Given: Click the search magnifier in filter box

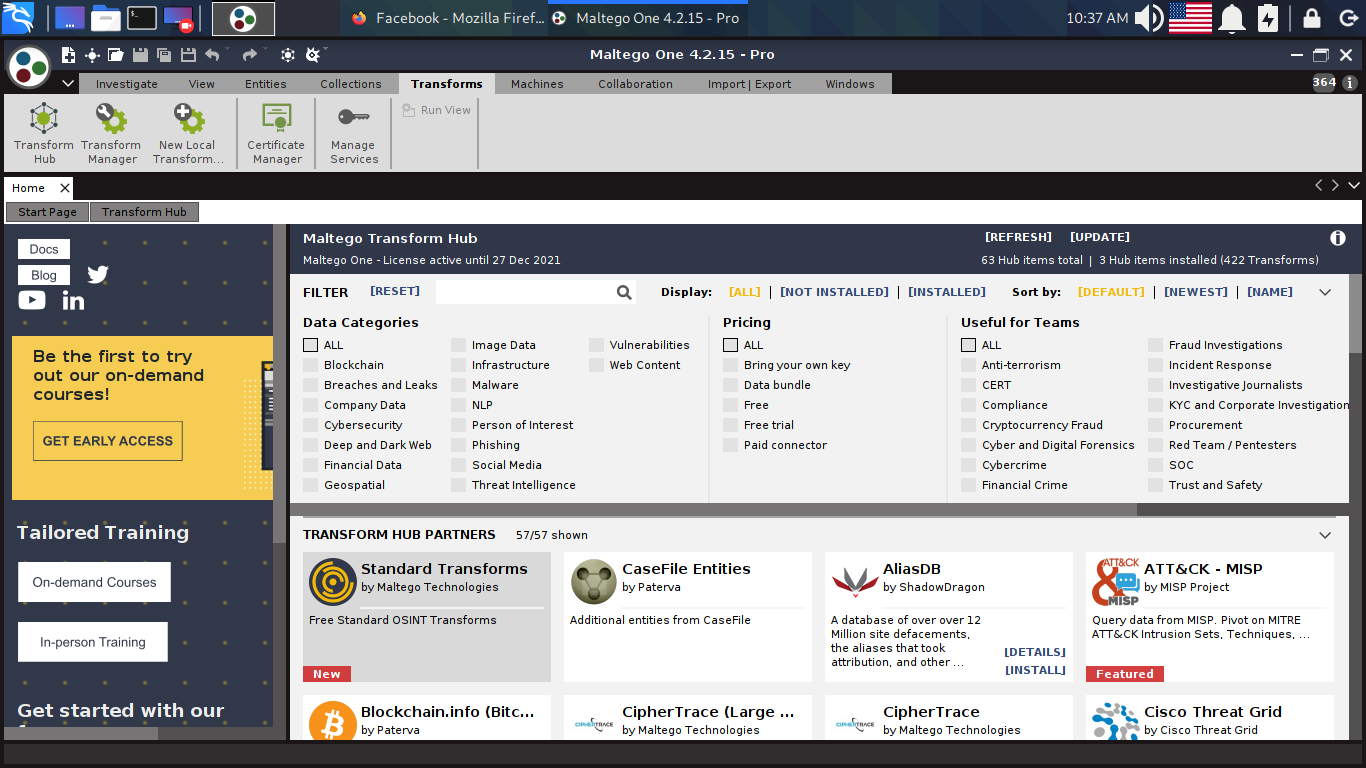Looking at the screenshot, I should click(x=624, y=292).
